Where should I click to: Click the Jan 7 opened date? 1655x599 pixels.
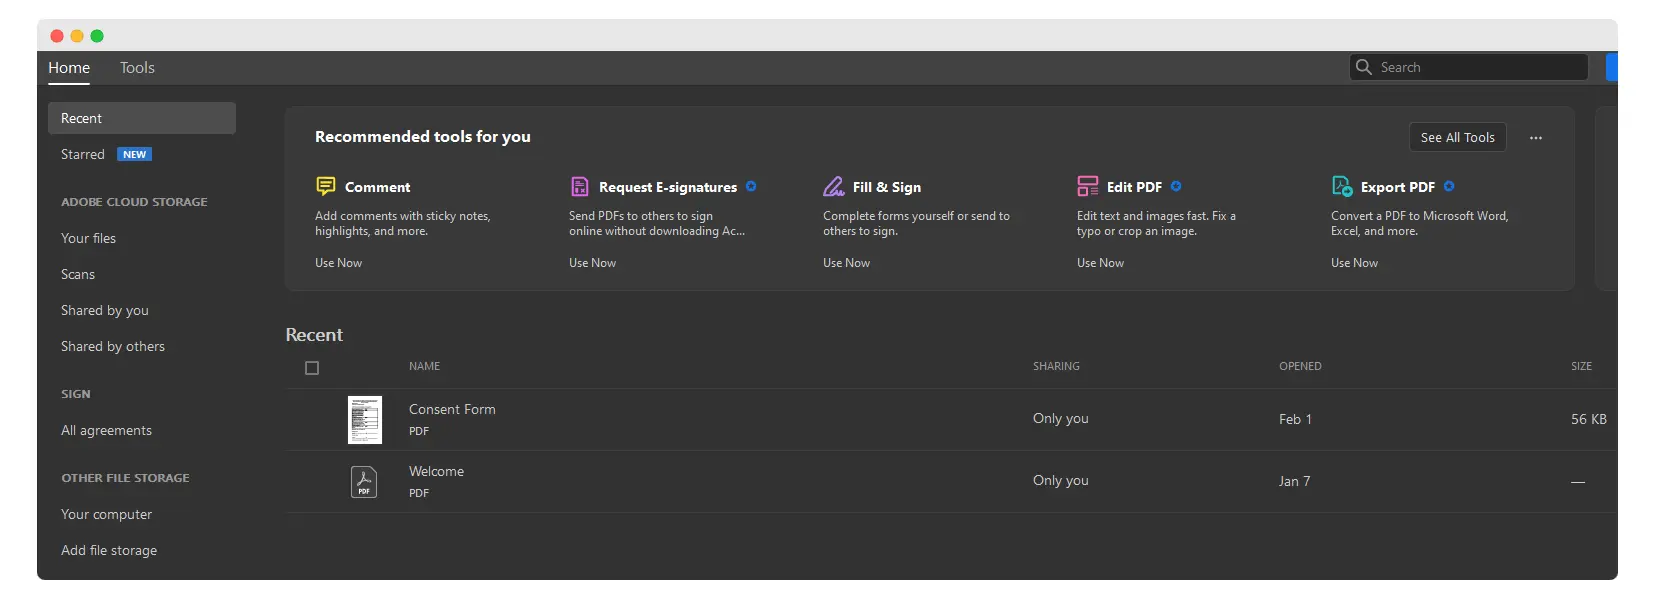[1294, 481]
